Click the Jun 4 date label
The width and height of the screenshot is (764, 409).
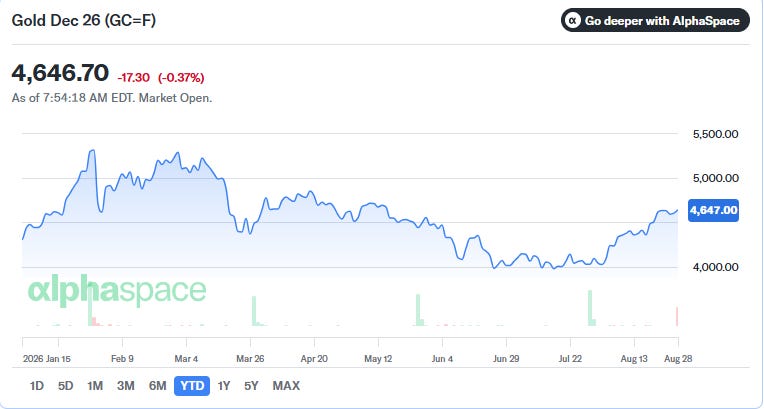pos(442,359)
